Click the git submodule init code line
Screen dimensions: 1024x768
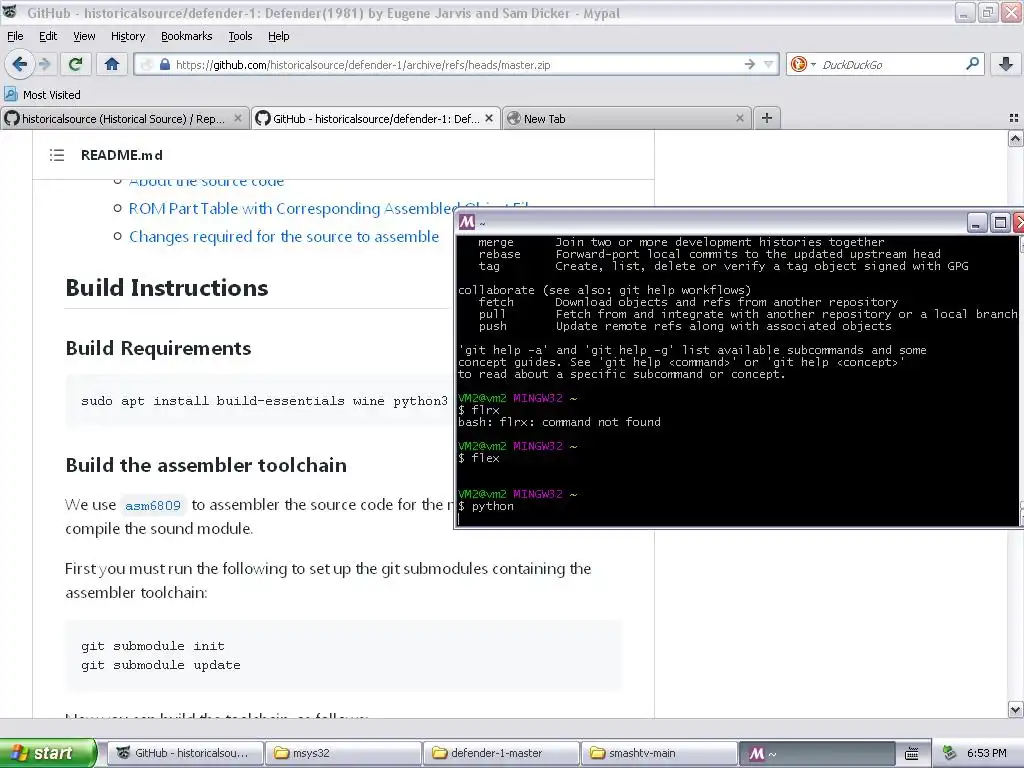153,646
